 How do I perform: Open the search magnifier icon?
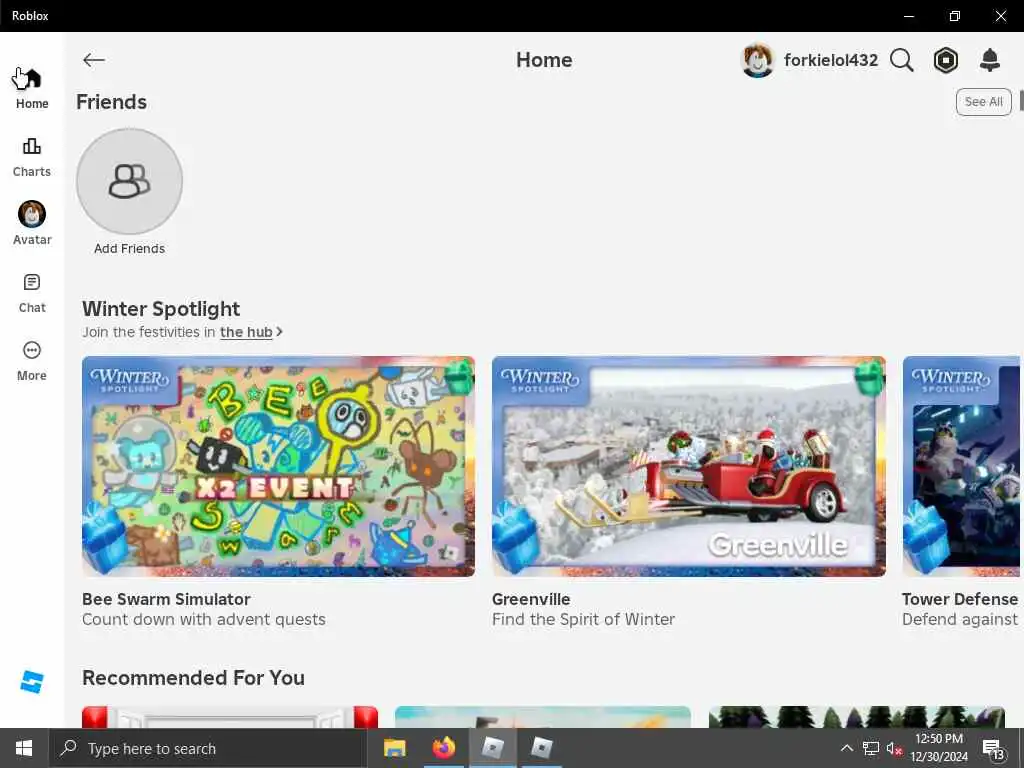(x=901, y=60)
